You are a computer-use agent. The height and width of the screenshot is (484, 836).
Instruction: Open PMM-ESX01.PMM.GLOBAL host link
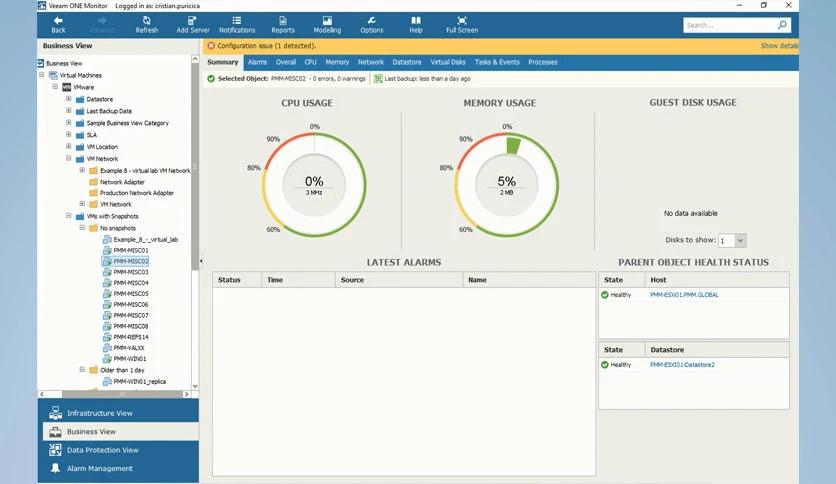point(684,295)
